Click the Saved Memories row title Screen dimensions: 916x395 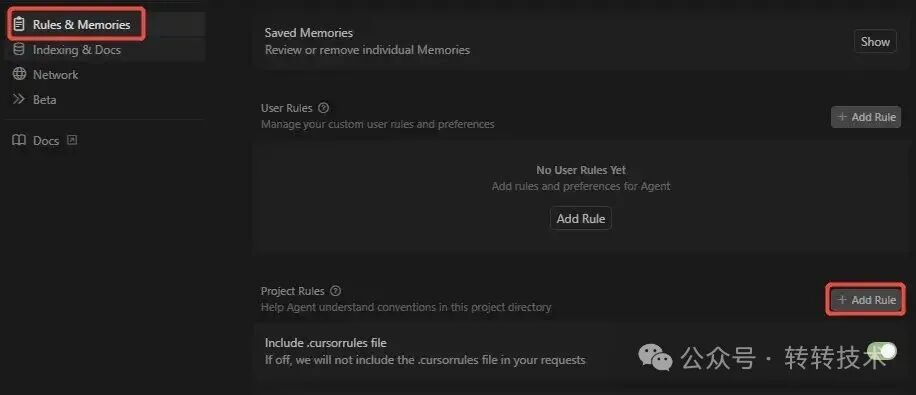click(x=308, y=33)
